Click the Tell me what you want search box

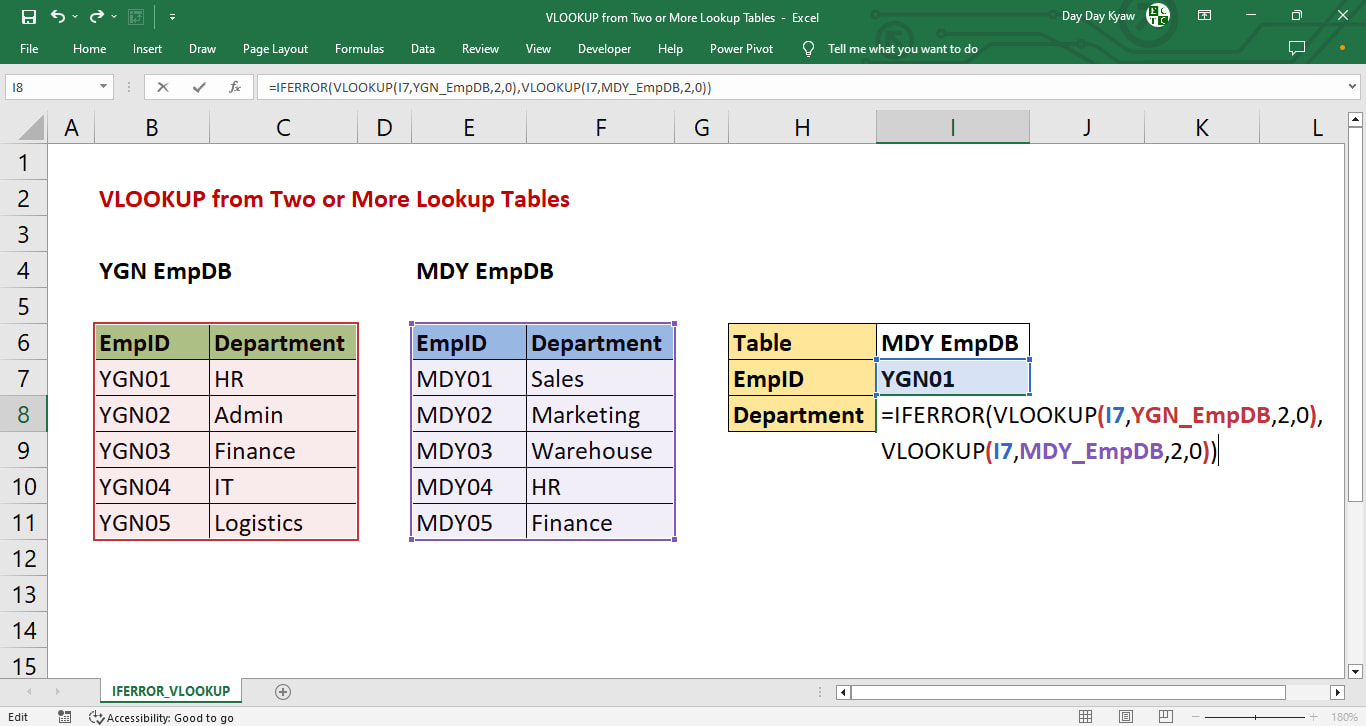coord(903,48)
